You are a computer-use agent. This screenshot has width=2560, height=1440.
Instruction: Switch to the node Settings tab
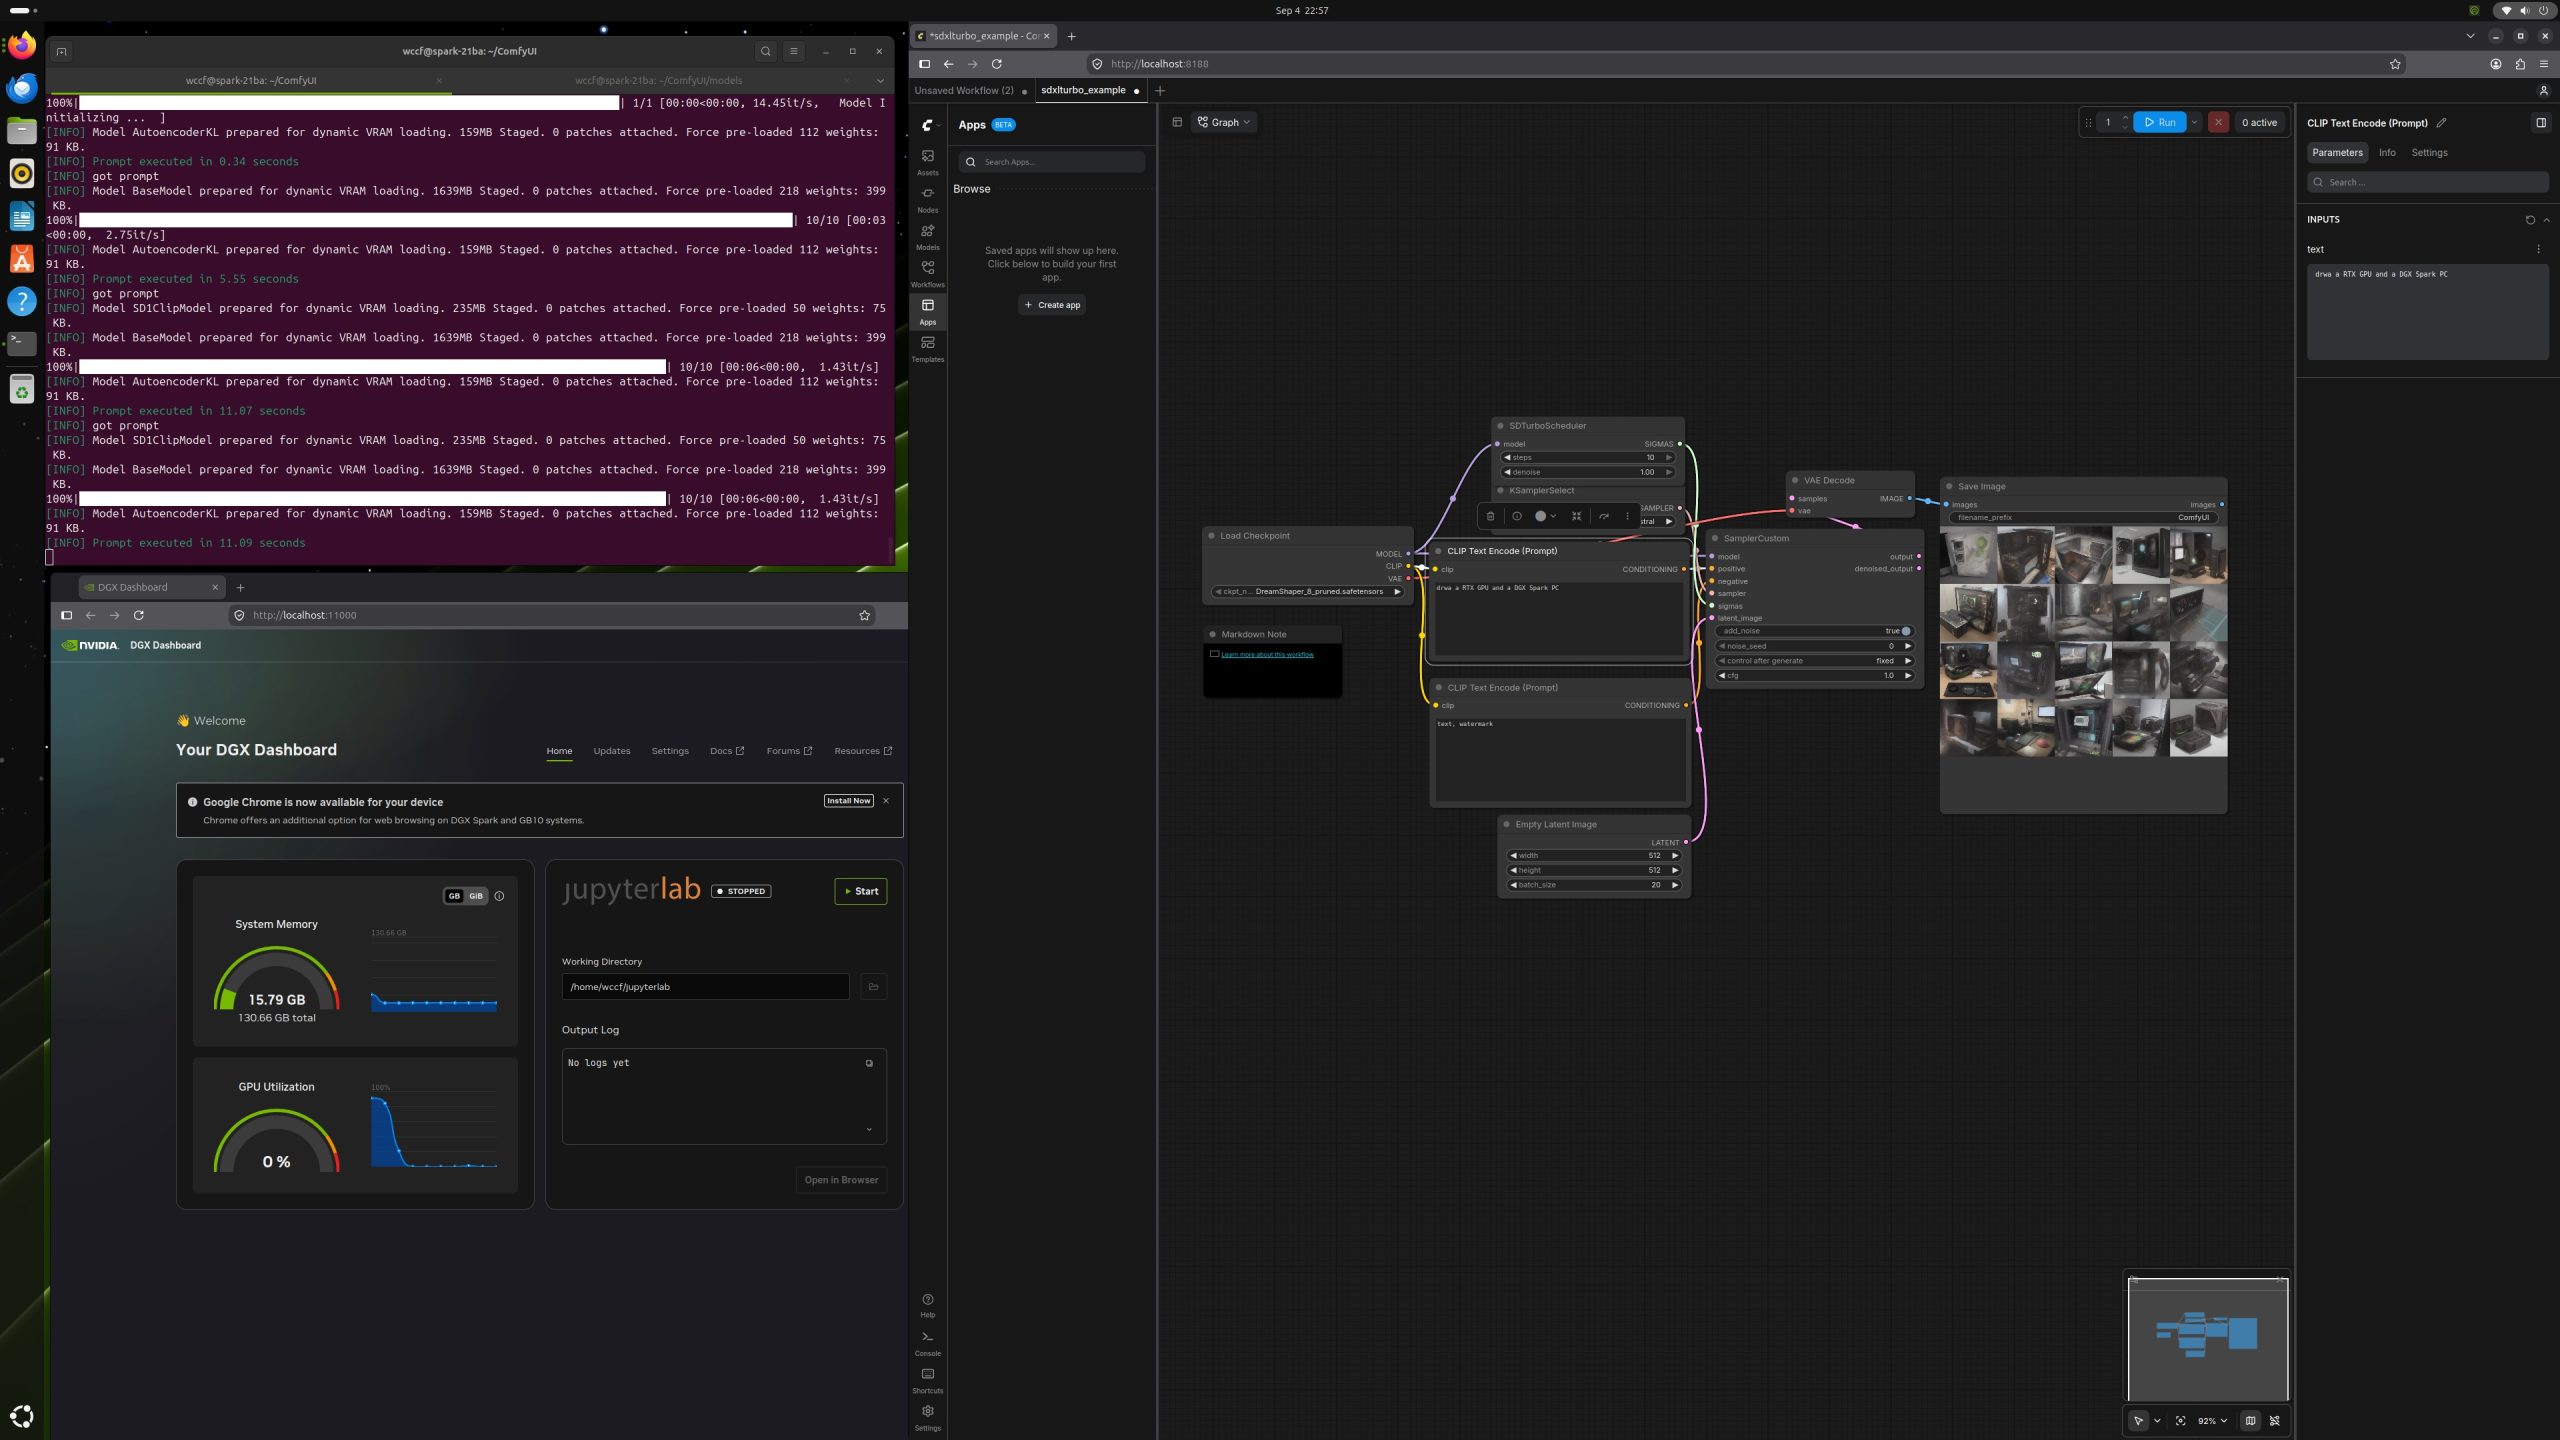coord(2429,153)
